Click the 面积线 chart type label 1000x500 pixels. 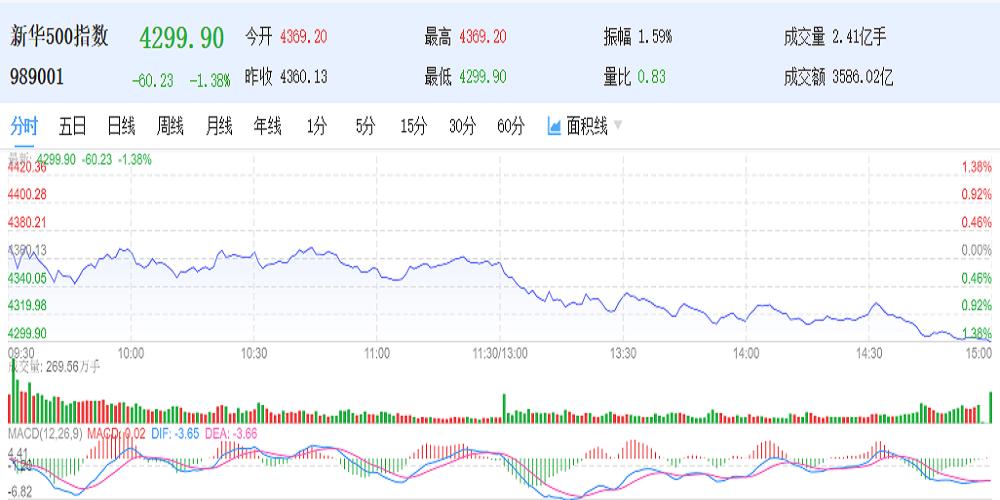click(x=587, y=126)
